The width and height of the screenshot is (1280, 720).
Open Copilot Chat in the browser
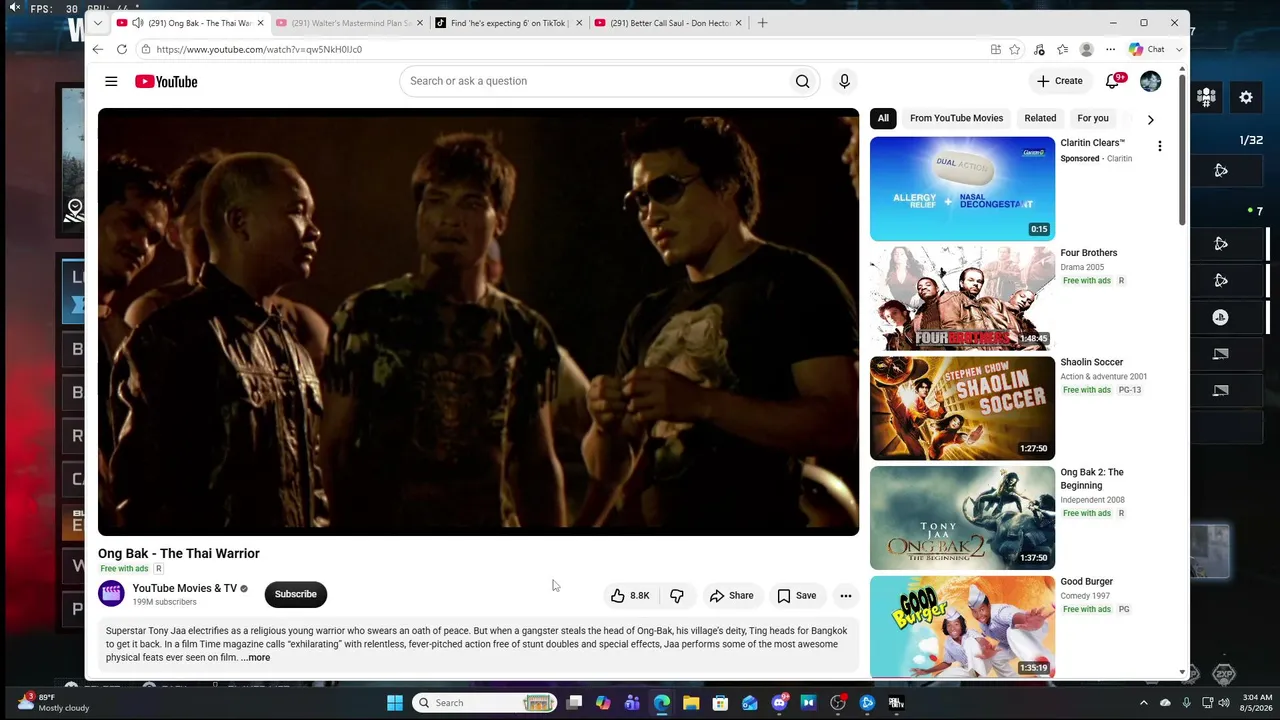coord(1147,49)
